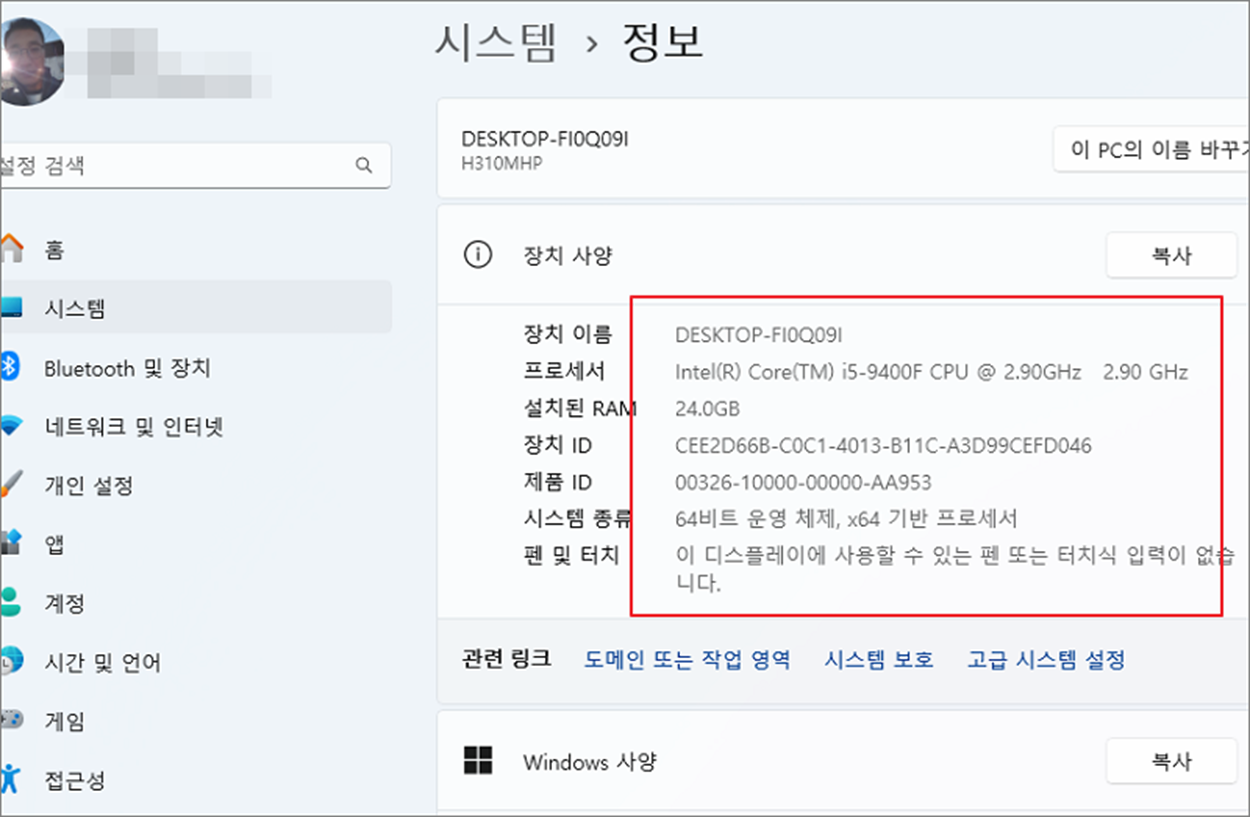Screen dimensions: 1250x817
Task: Click the 제품 ID value 00326-10000-00000-AA953
Action: (804, 483)
